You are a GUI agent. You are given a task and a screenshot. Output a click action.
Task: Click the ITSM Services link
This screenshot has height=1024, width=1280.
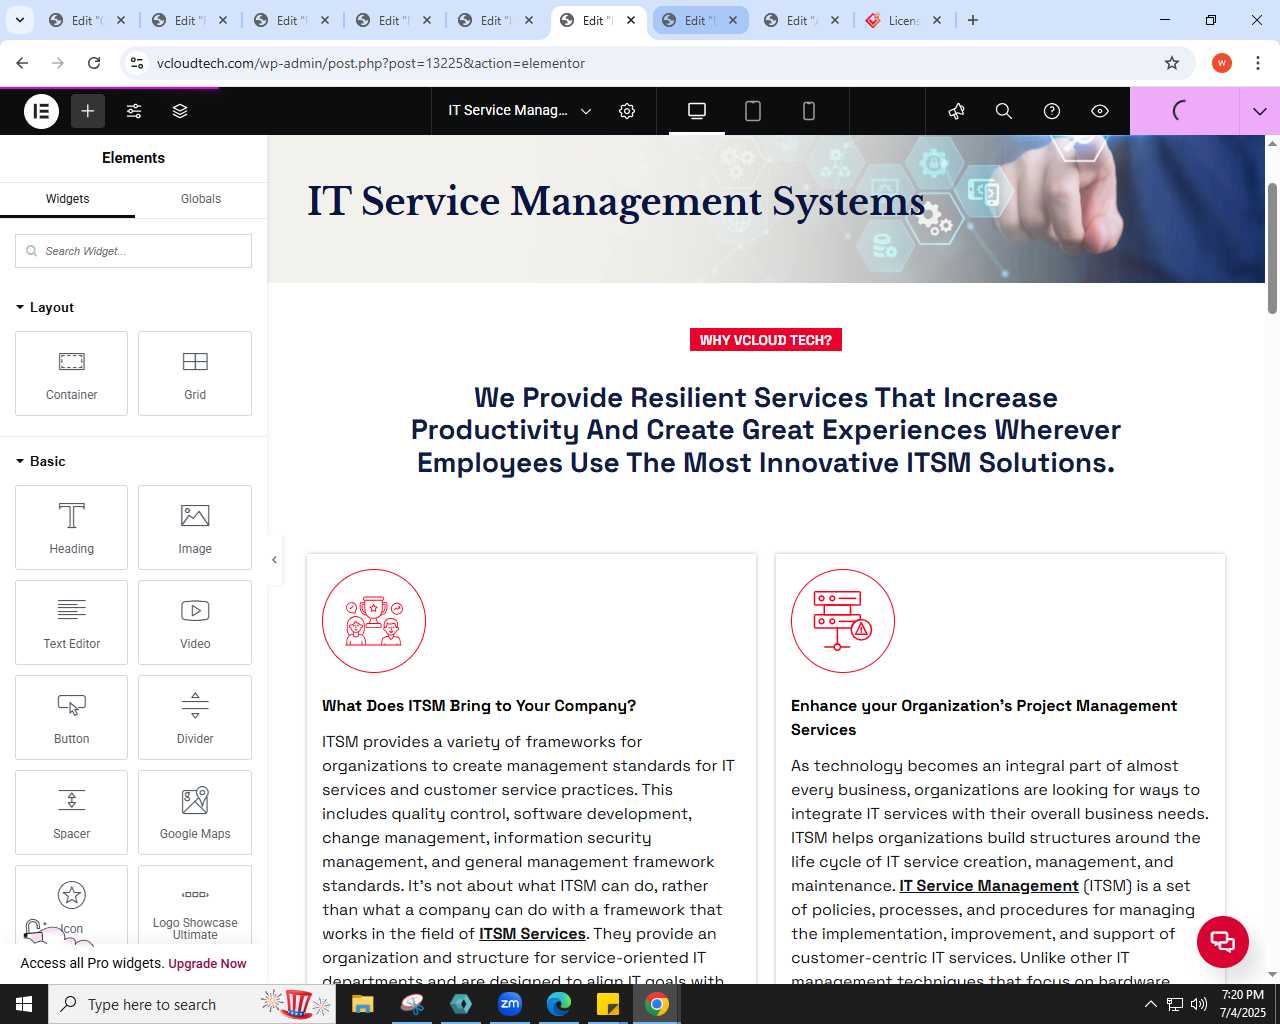532,934
